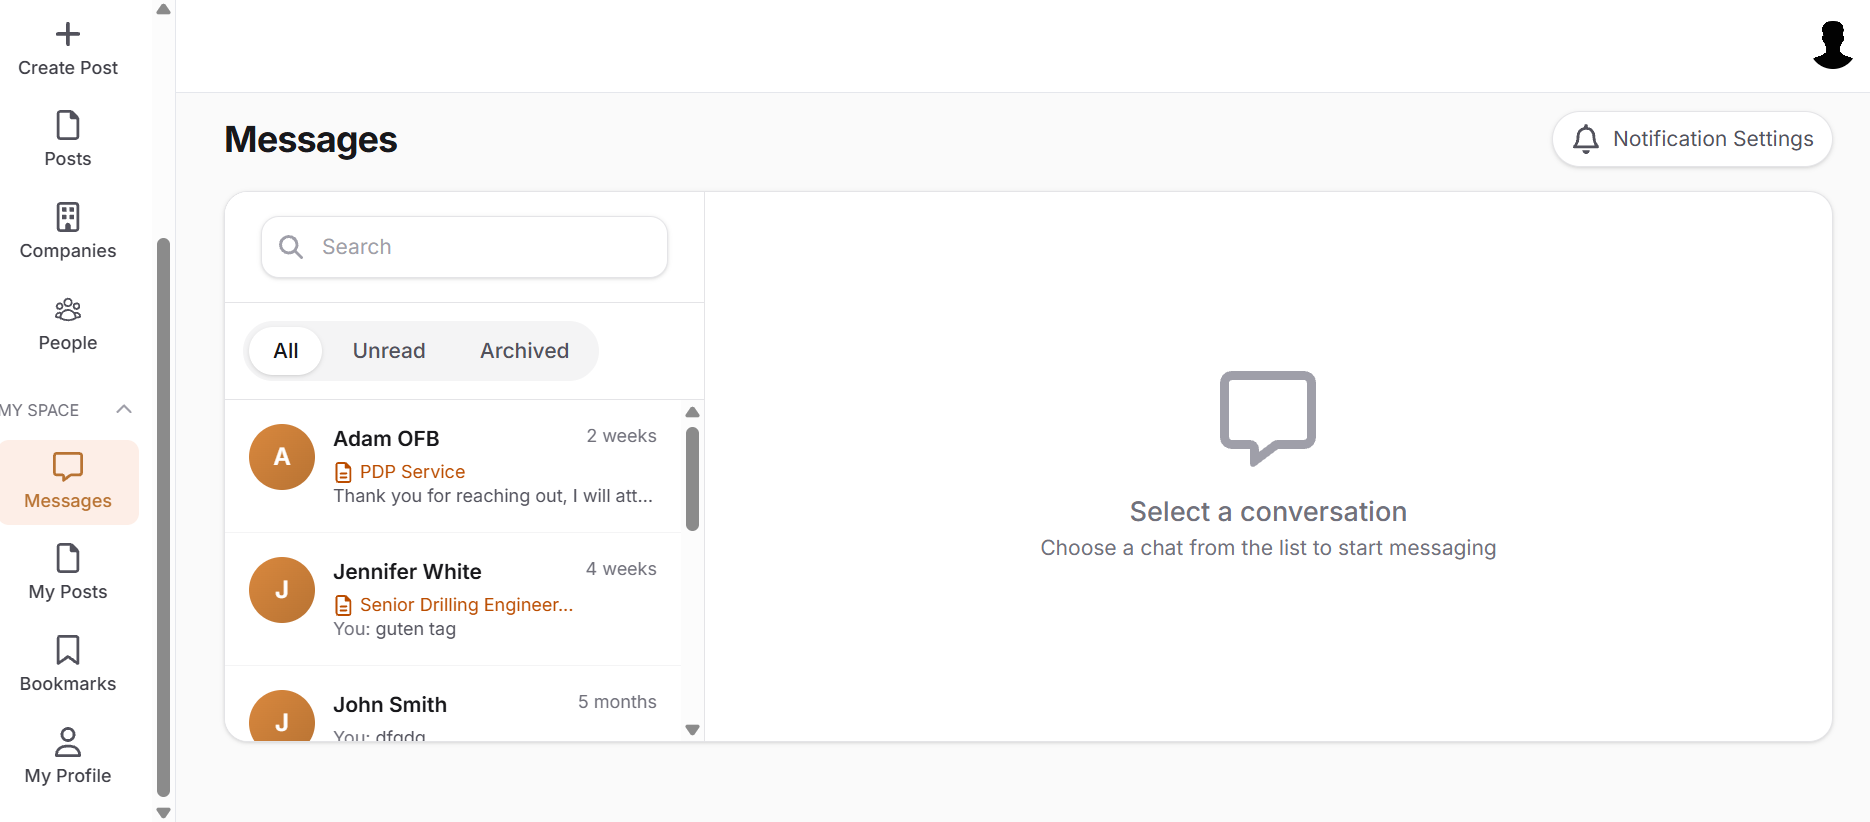Open the Companies building icon

pyautogui.click(x=68, y=217)
